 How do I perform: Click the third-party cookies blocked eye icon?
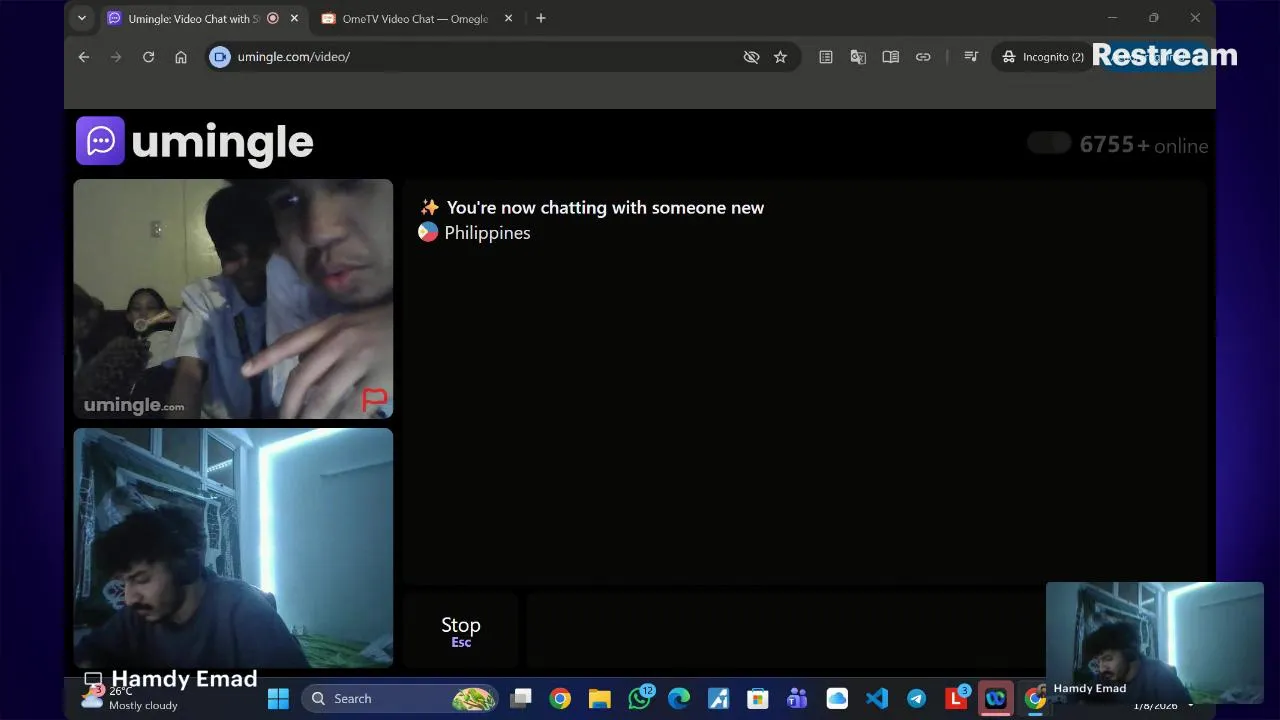[751, 57]
